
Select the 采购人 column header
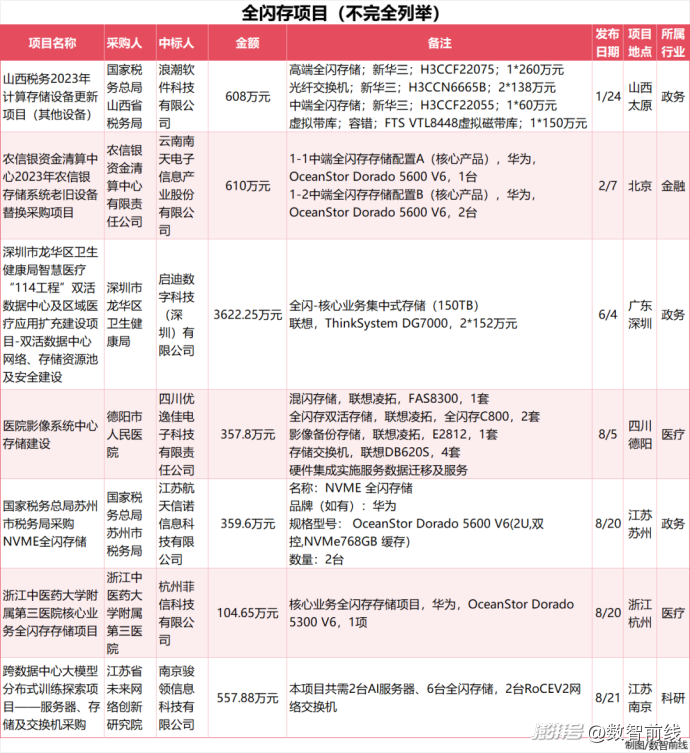pos(127,44)
